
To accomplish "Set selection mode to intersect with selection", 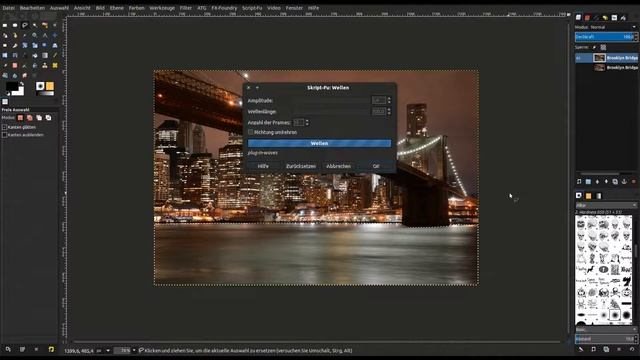I will pyautogui.click(x=49, y=118).
